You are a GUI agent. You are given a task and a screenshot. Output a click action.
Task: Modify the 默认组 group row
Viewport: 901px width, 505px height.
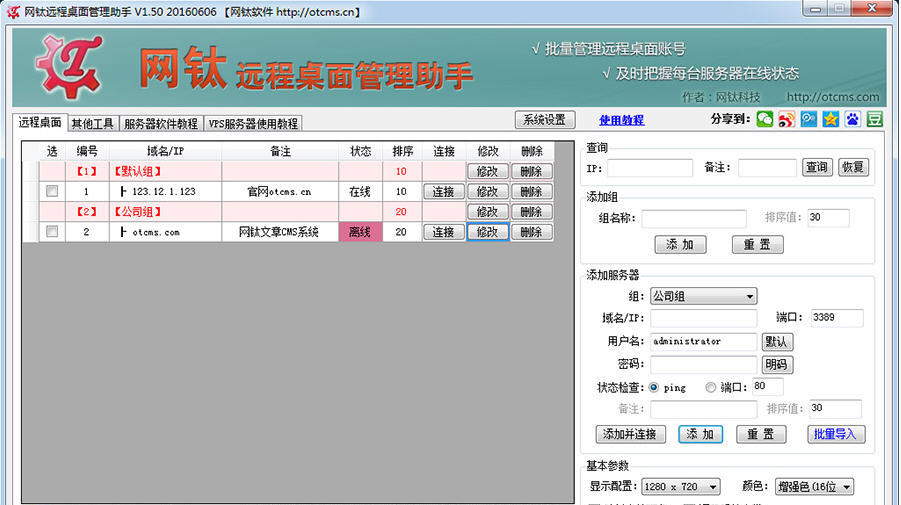click(487, 171)
